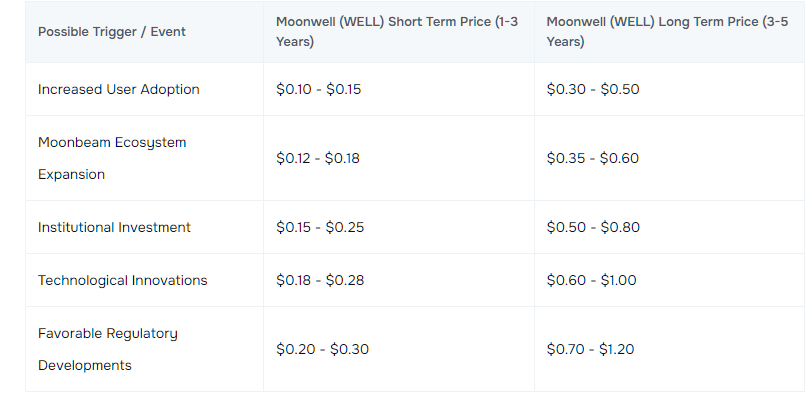Select the '$0.12 - $0.18' price range
The image size is (812, 403).
(318, 158)
